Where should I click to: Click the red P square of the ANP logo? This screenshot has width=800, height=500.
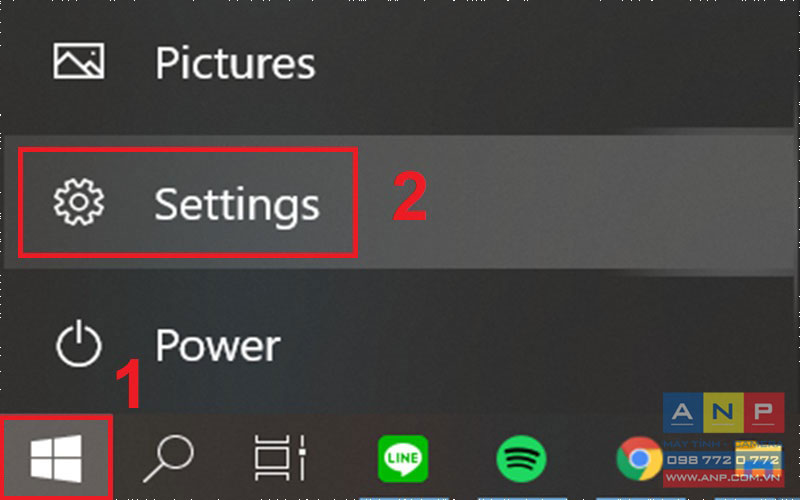pos(764,412)
